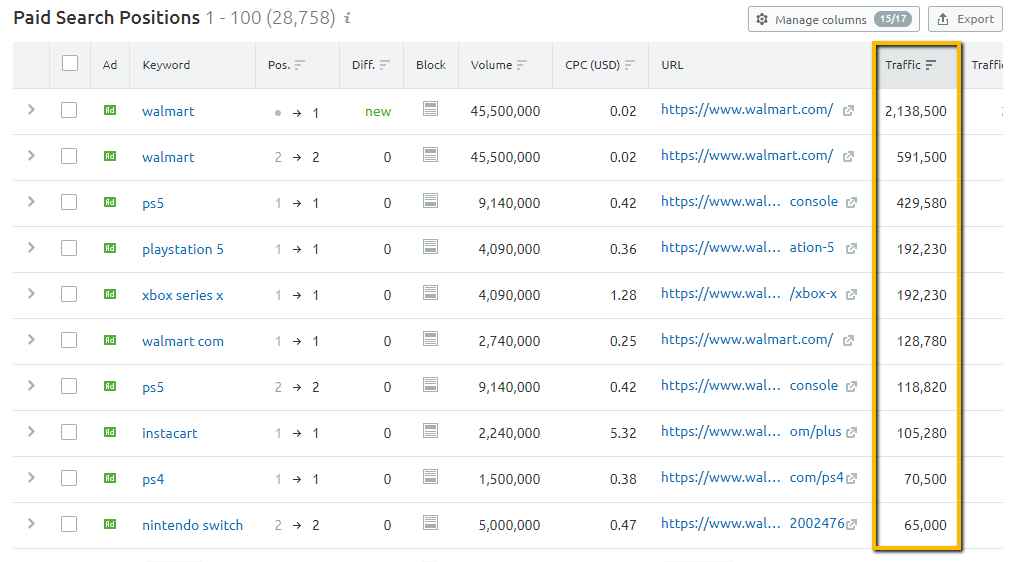Screen dimensions: 1028x562
Task: Toggle the select-all checkbox in header
Action: (69, 64)
